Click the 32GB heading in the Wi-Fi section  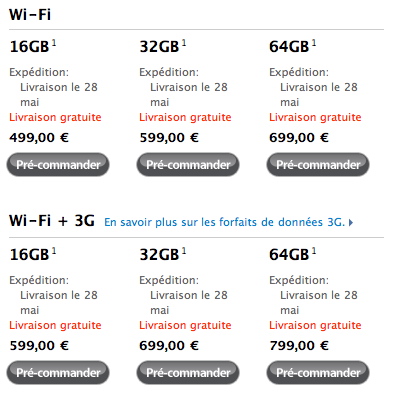tap(159, 47)
